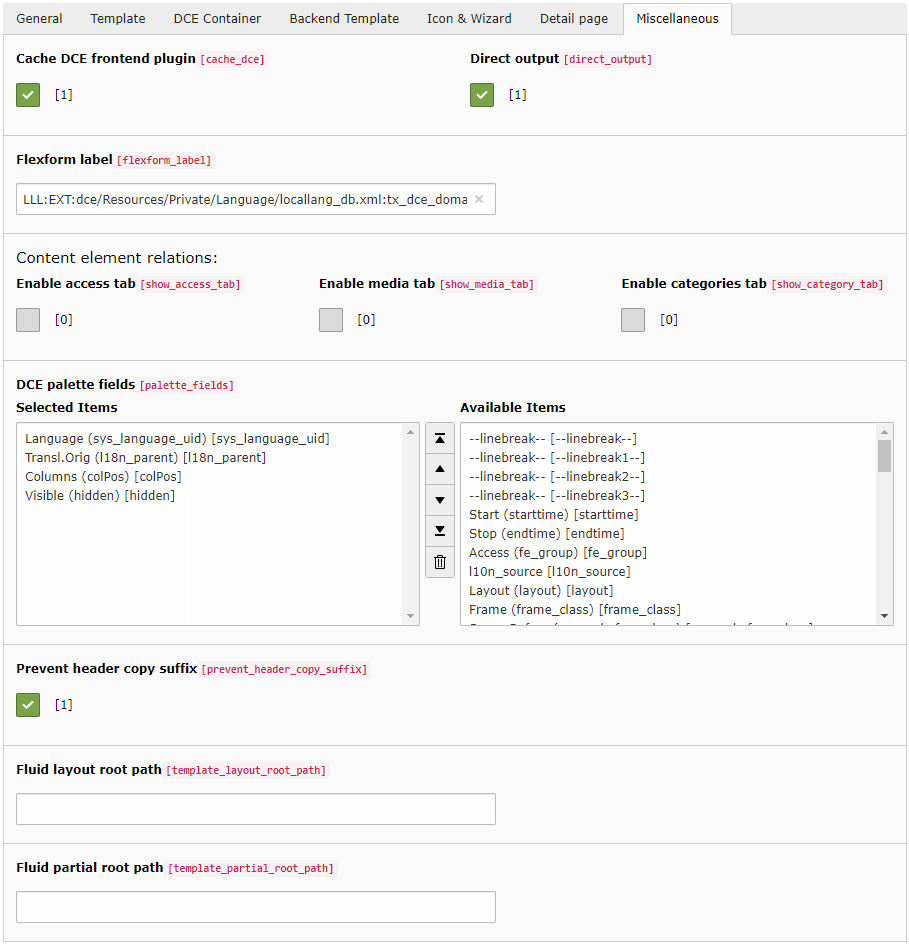This screenshot has height=944, width=909.
Task: Move selected palette field to the bottom
Action: (x=439, y=531)
